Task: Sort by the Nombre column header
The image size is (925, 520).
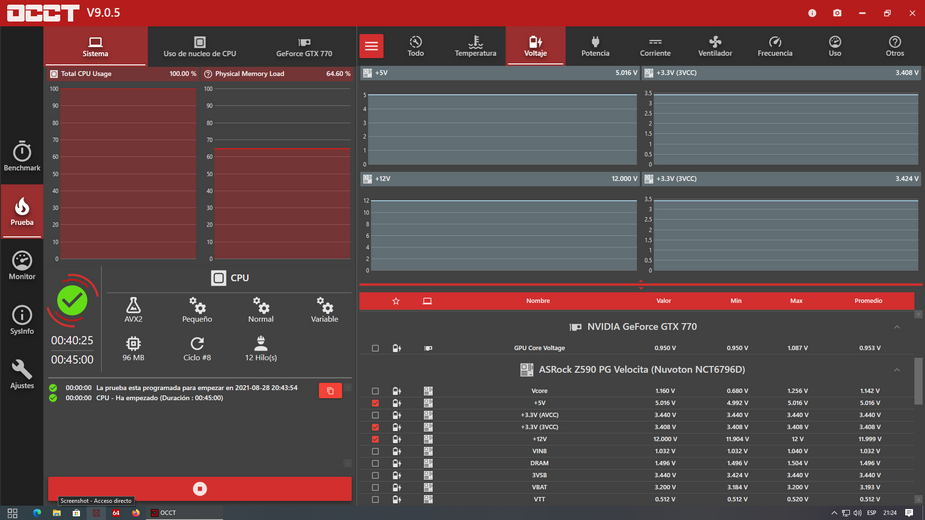Action: pos(538,301)
